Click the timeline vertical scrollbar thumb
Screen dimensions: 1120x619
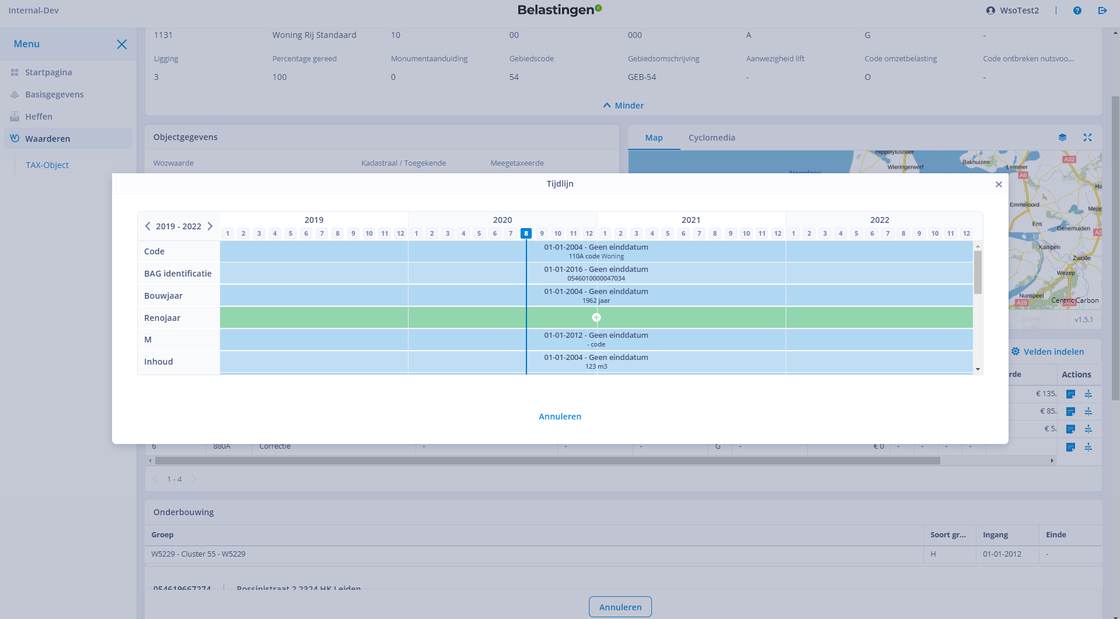click(x=978, y=272)
